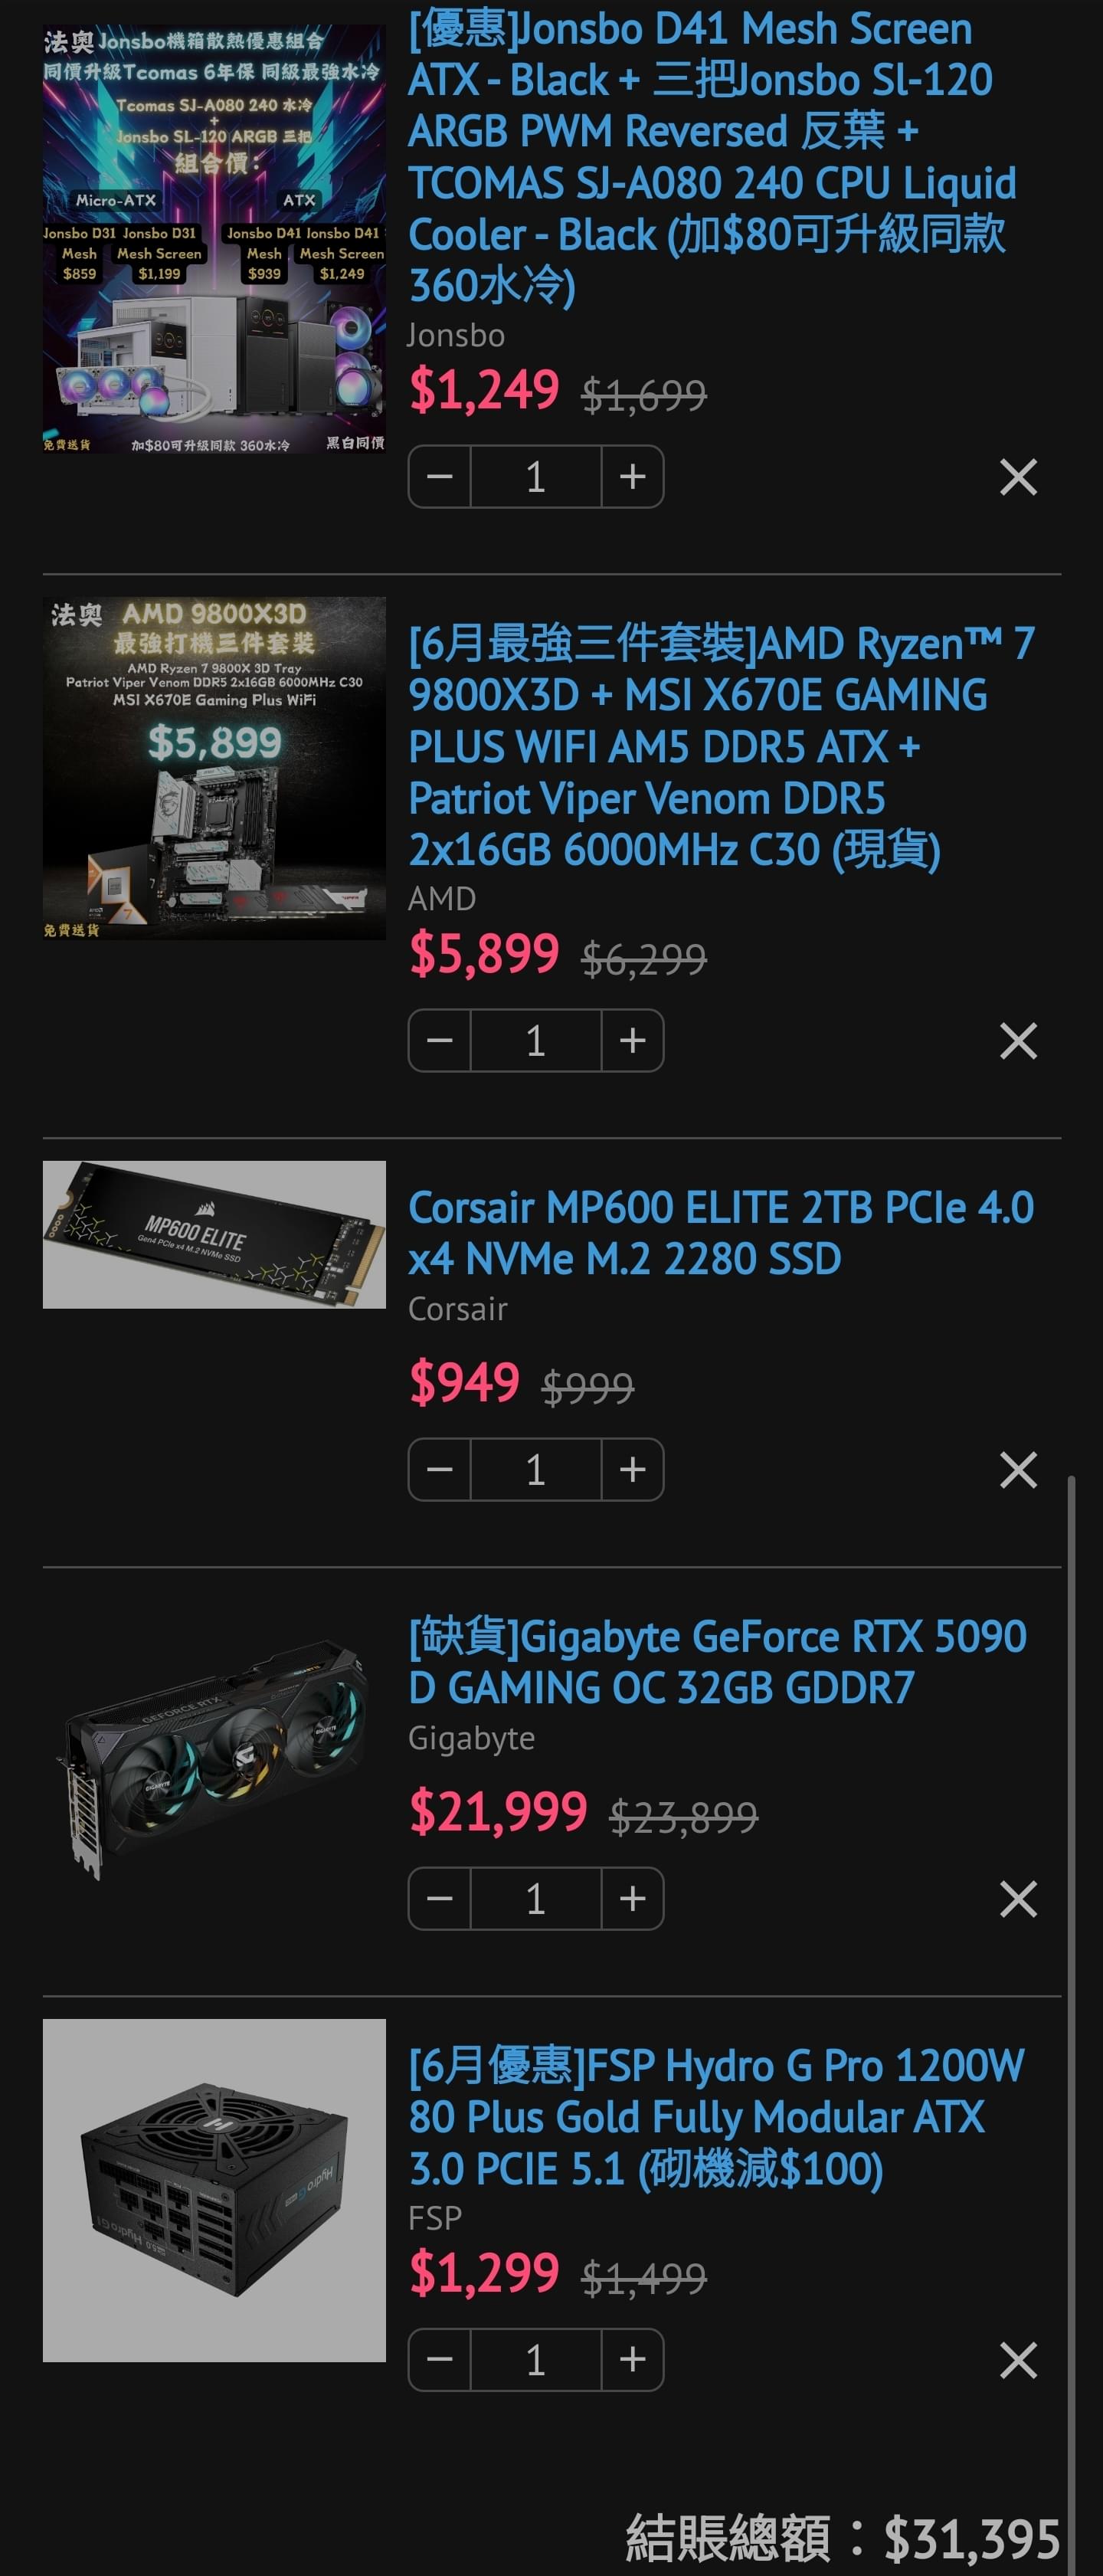Increase quantity of Gigabyte RTX 5090 D
The width and height of the screenshot is (1103, 2576).
(x=632, y=1898)
